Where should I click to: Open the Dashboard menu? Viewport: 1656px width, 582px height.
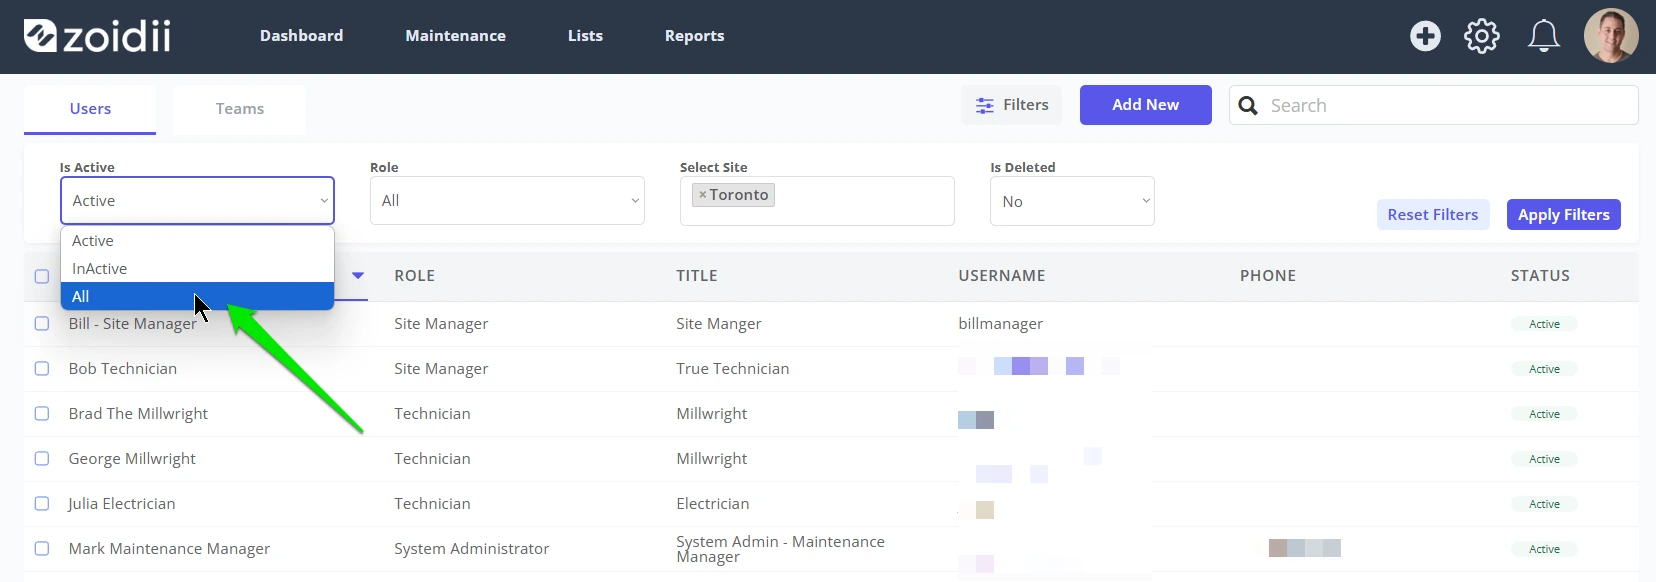[301, 36]
